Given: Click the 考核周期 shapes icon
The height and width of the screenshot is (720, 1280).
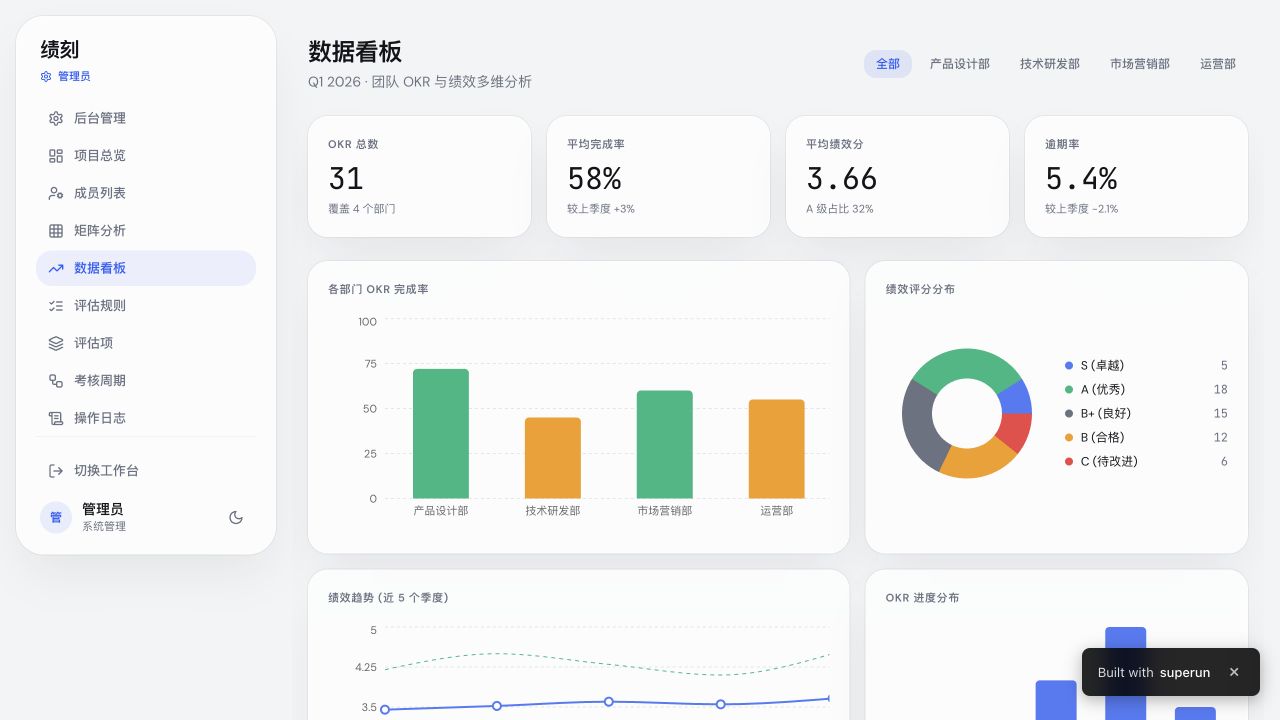Looking at the screenshot, I should pos(56,381).
